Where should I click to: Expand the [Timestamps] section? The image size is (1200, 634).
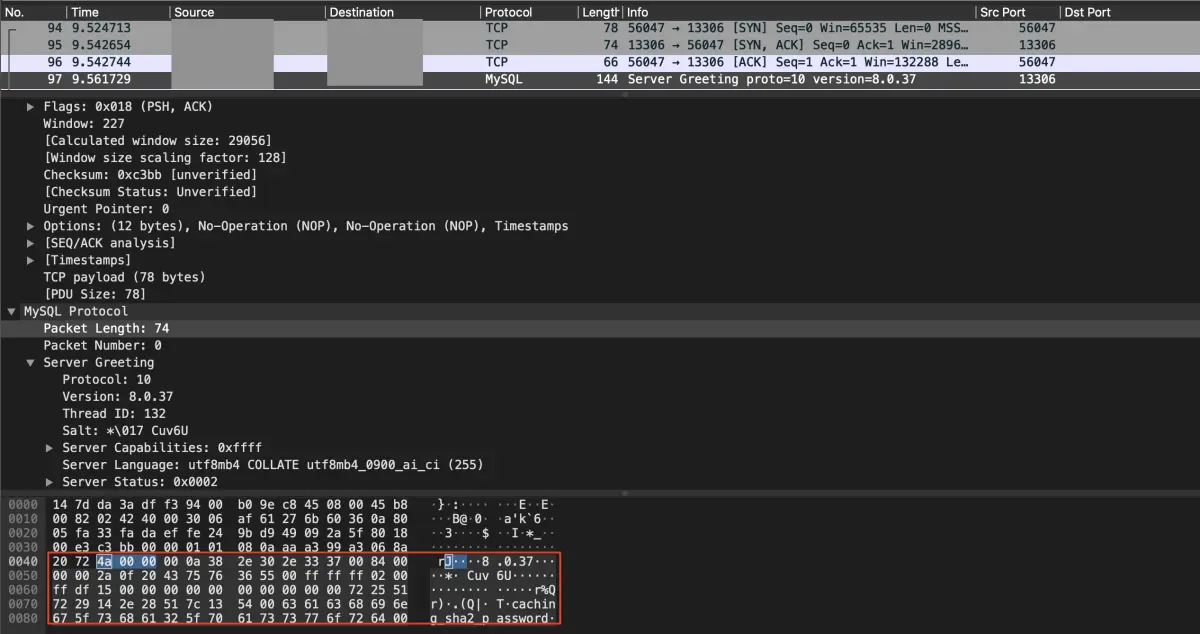pos(32,260)
